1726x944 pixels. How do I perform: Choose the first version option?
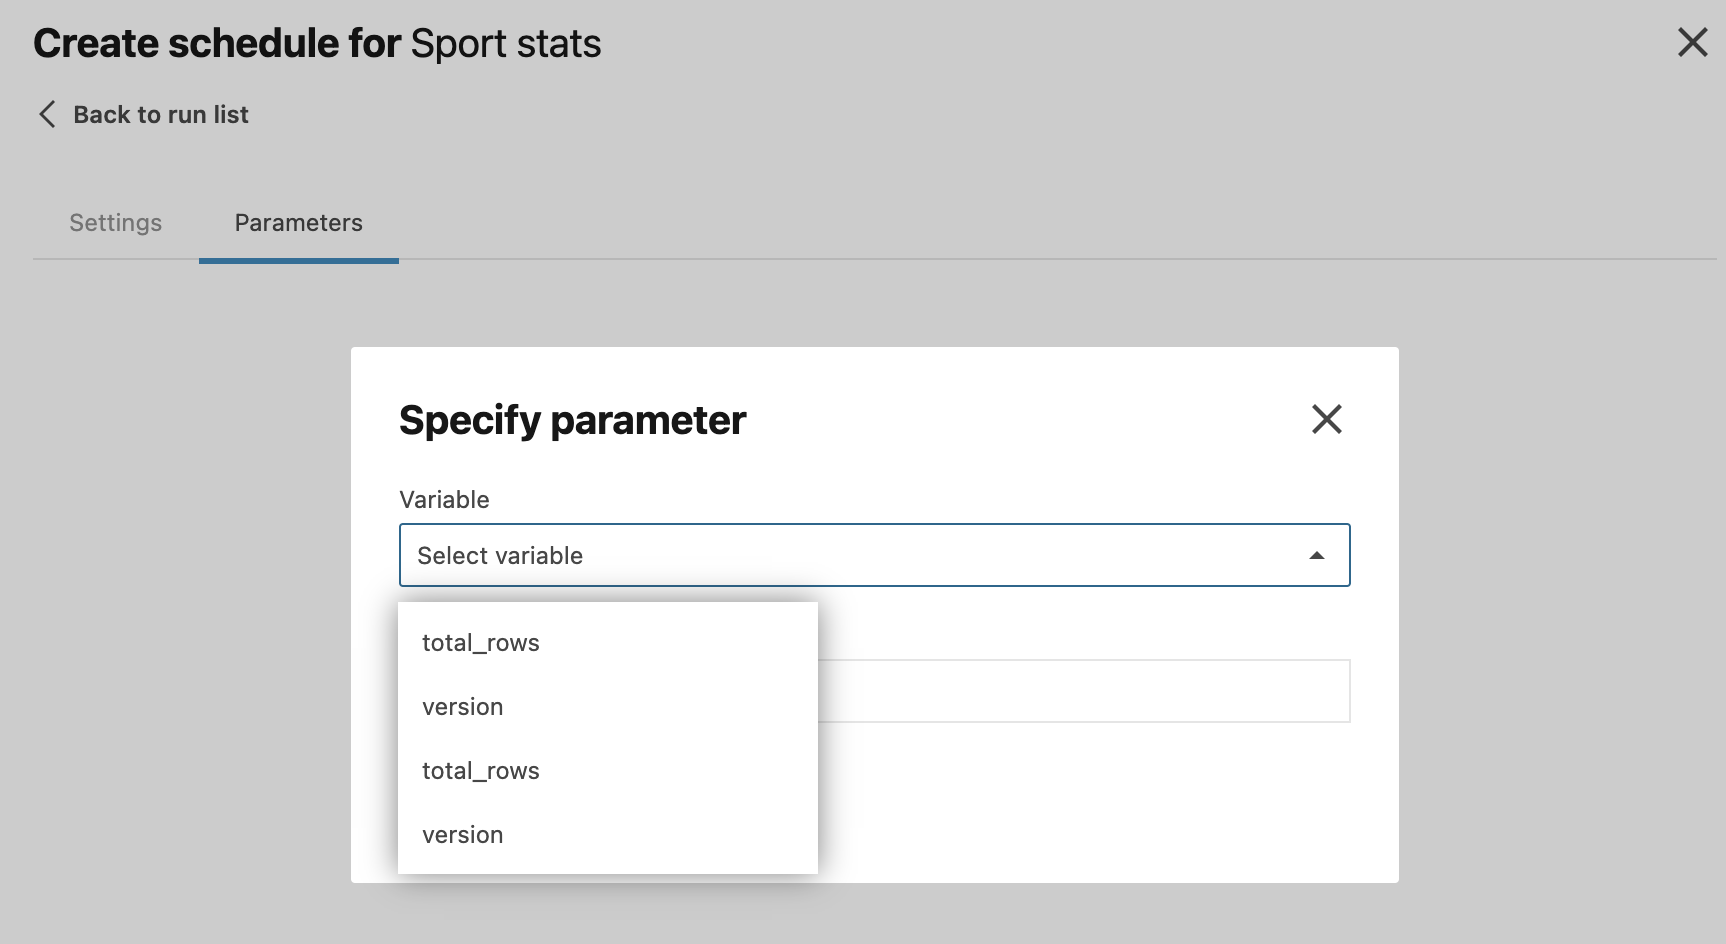[x=463, y=706]
